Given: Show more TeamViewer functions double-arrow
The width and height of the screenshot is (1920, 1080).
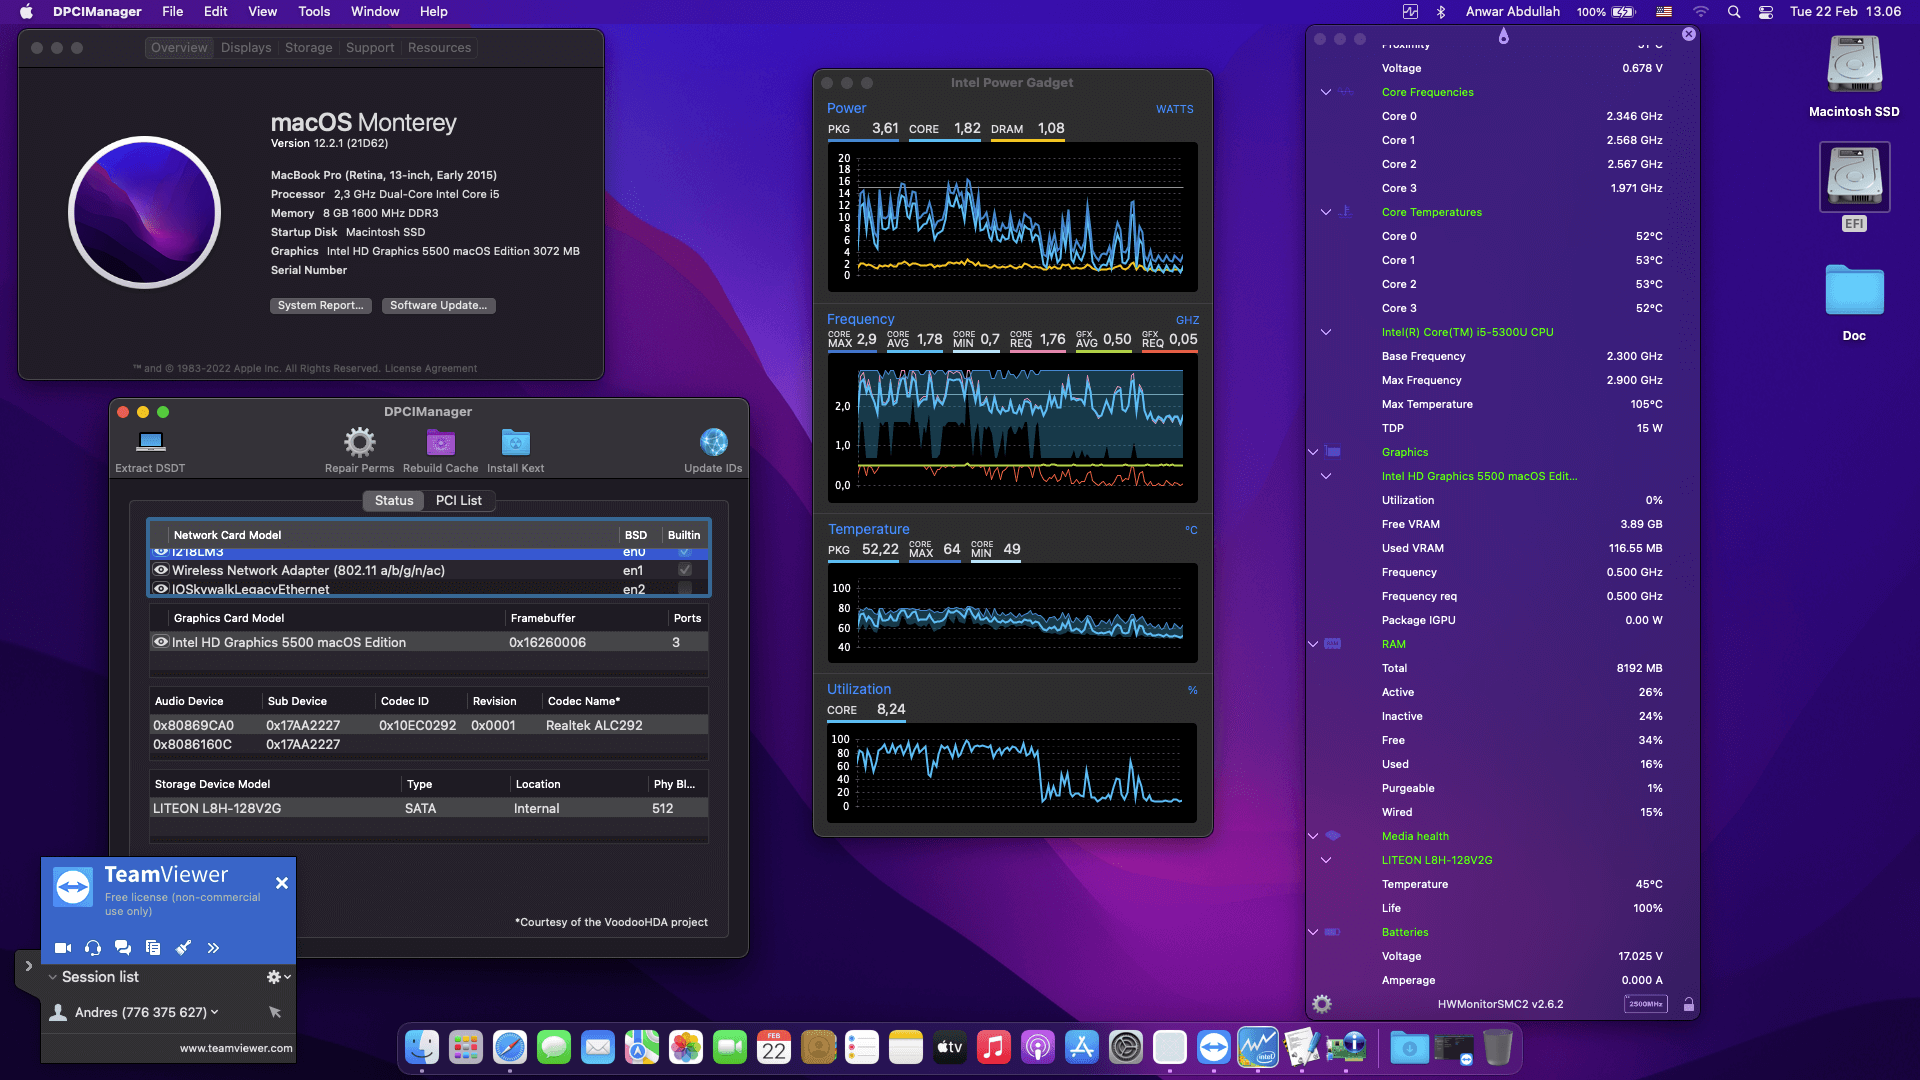Looking at the screenshot, I should point(213,948).
